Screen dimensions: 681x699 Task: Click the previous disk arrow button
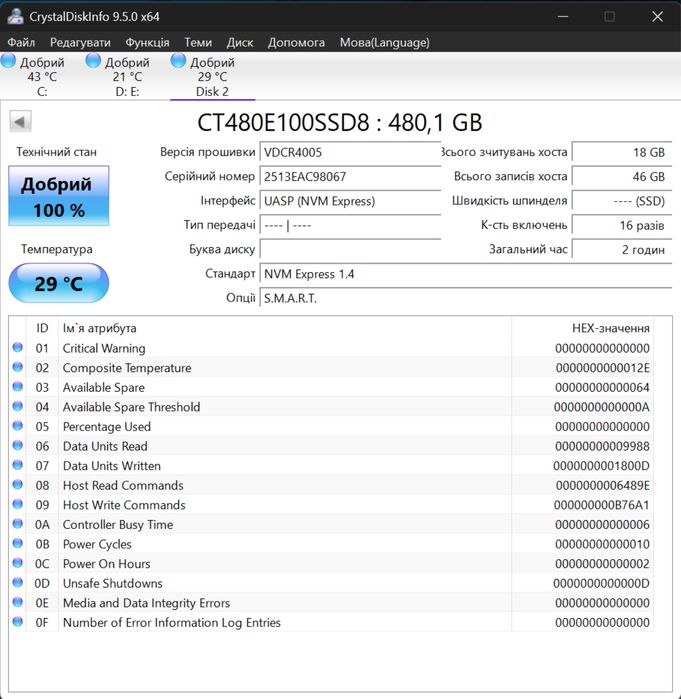(20, 121)
